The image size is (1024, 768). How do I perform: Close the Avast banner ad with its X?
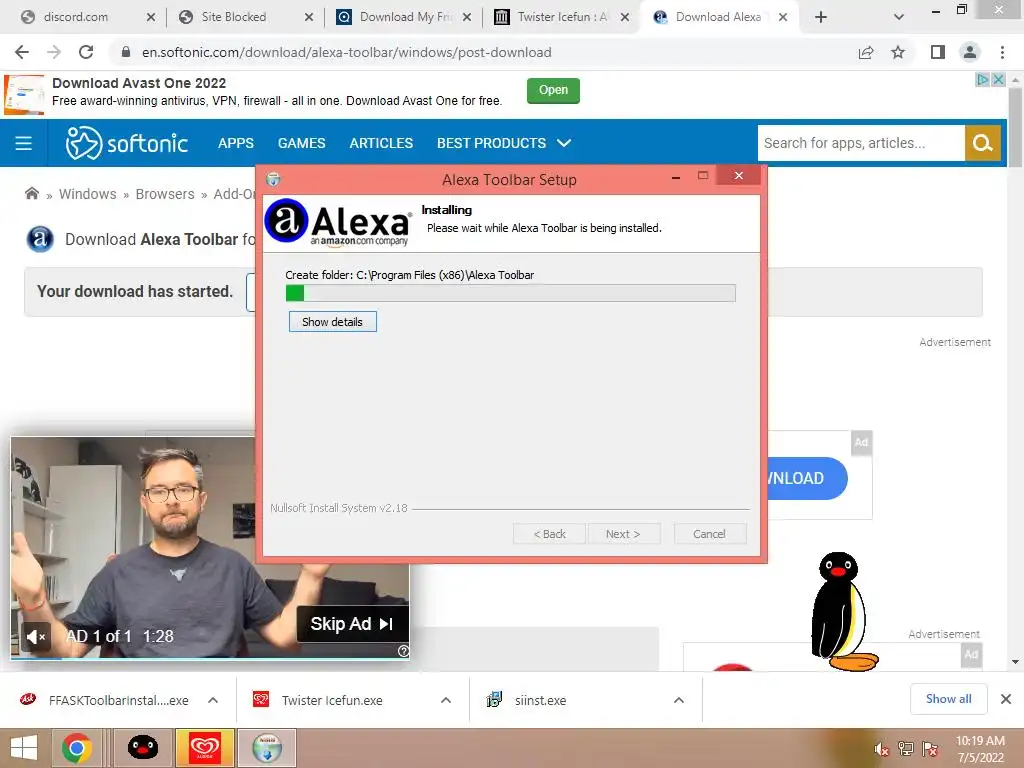coord(998,80)
